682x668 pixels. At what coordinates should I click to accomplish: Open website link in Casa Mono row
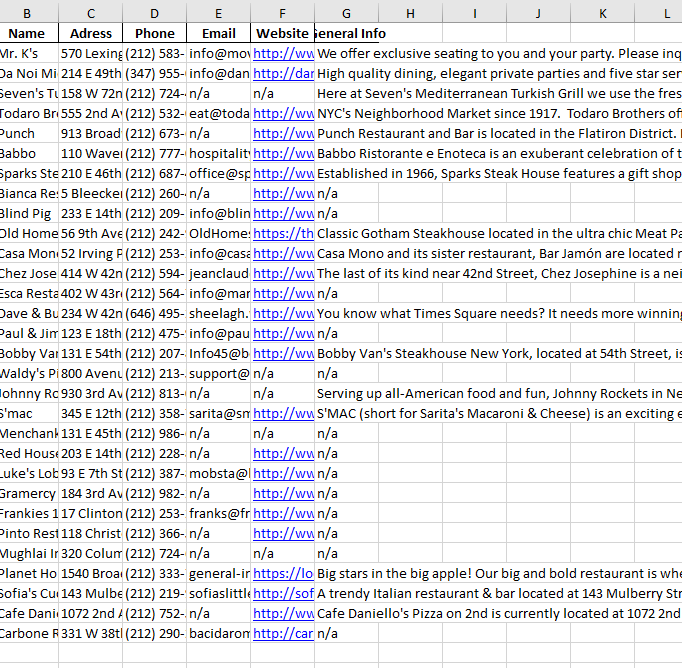[x=283, y=254]
